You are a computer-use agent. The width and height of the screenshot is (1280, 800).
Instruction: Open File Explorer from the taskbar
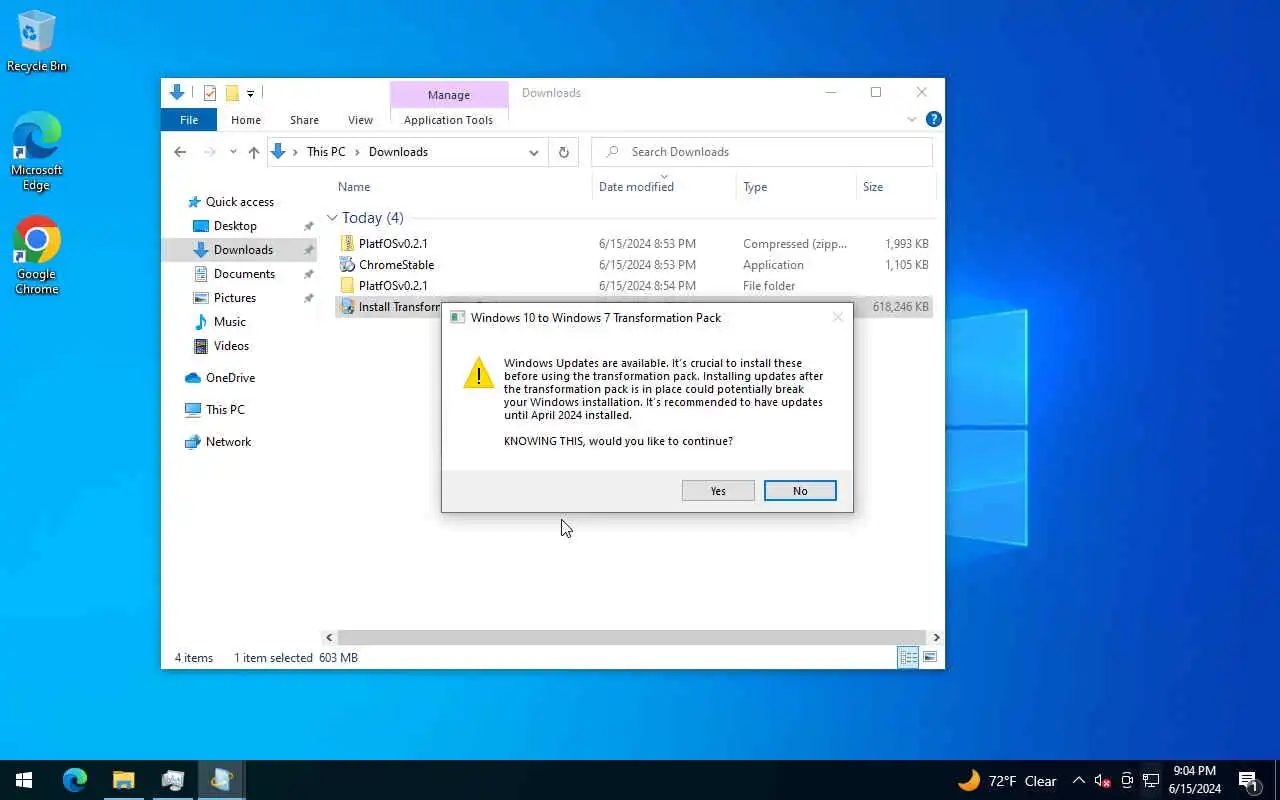coord(123,780)
